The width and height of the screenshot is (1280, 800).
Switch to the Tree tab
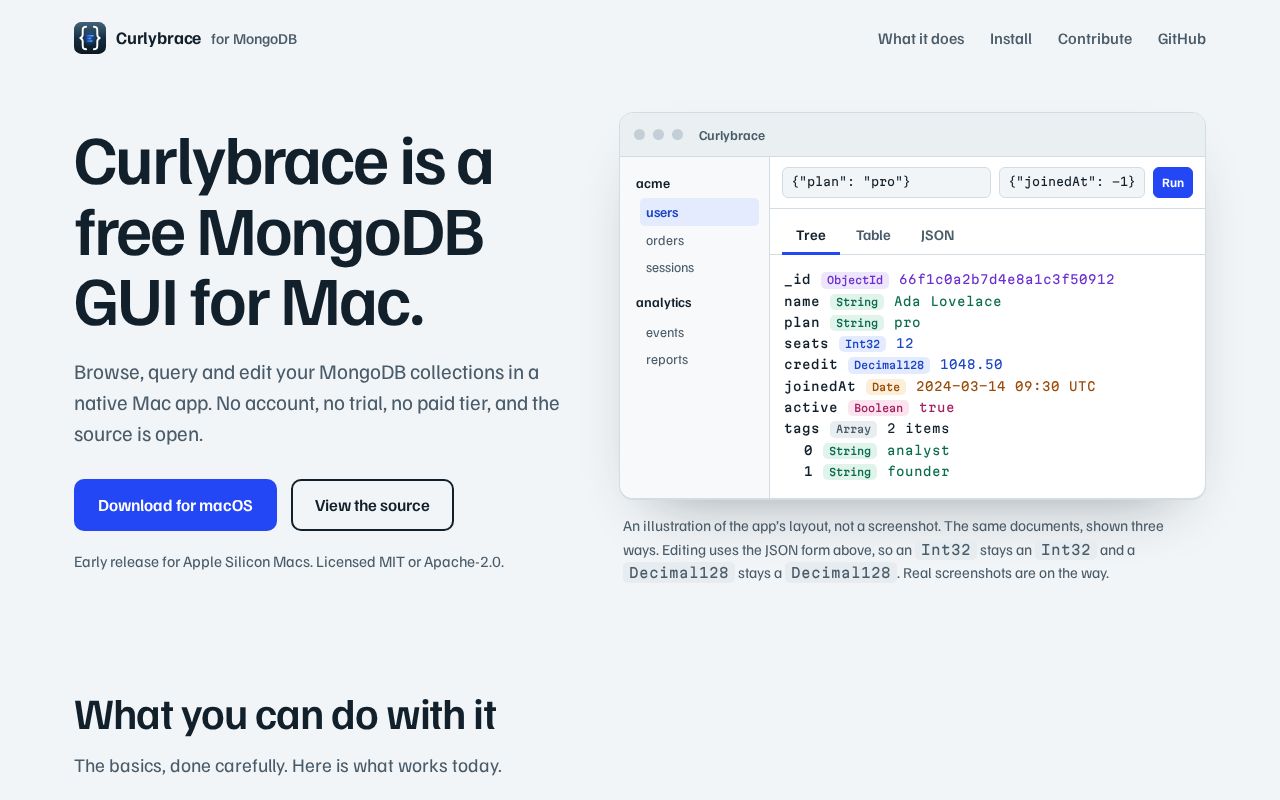point(811,235)
